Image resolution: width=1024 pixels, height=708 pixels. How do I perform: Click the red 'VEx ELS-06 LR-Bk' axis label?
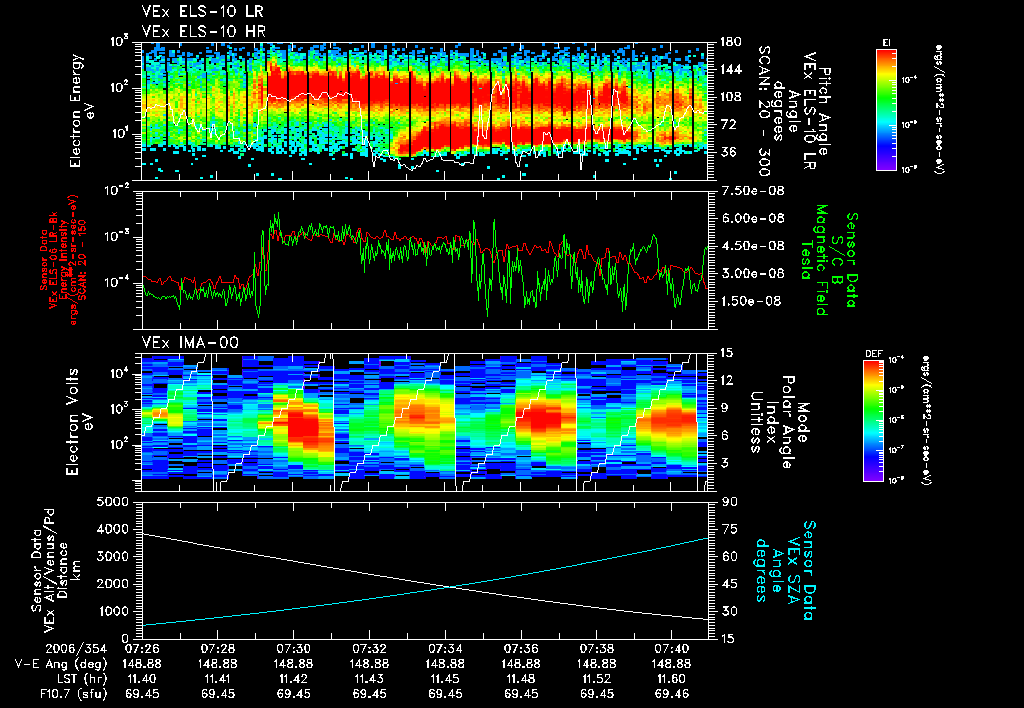coord(54,260)
